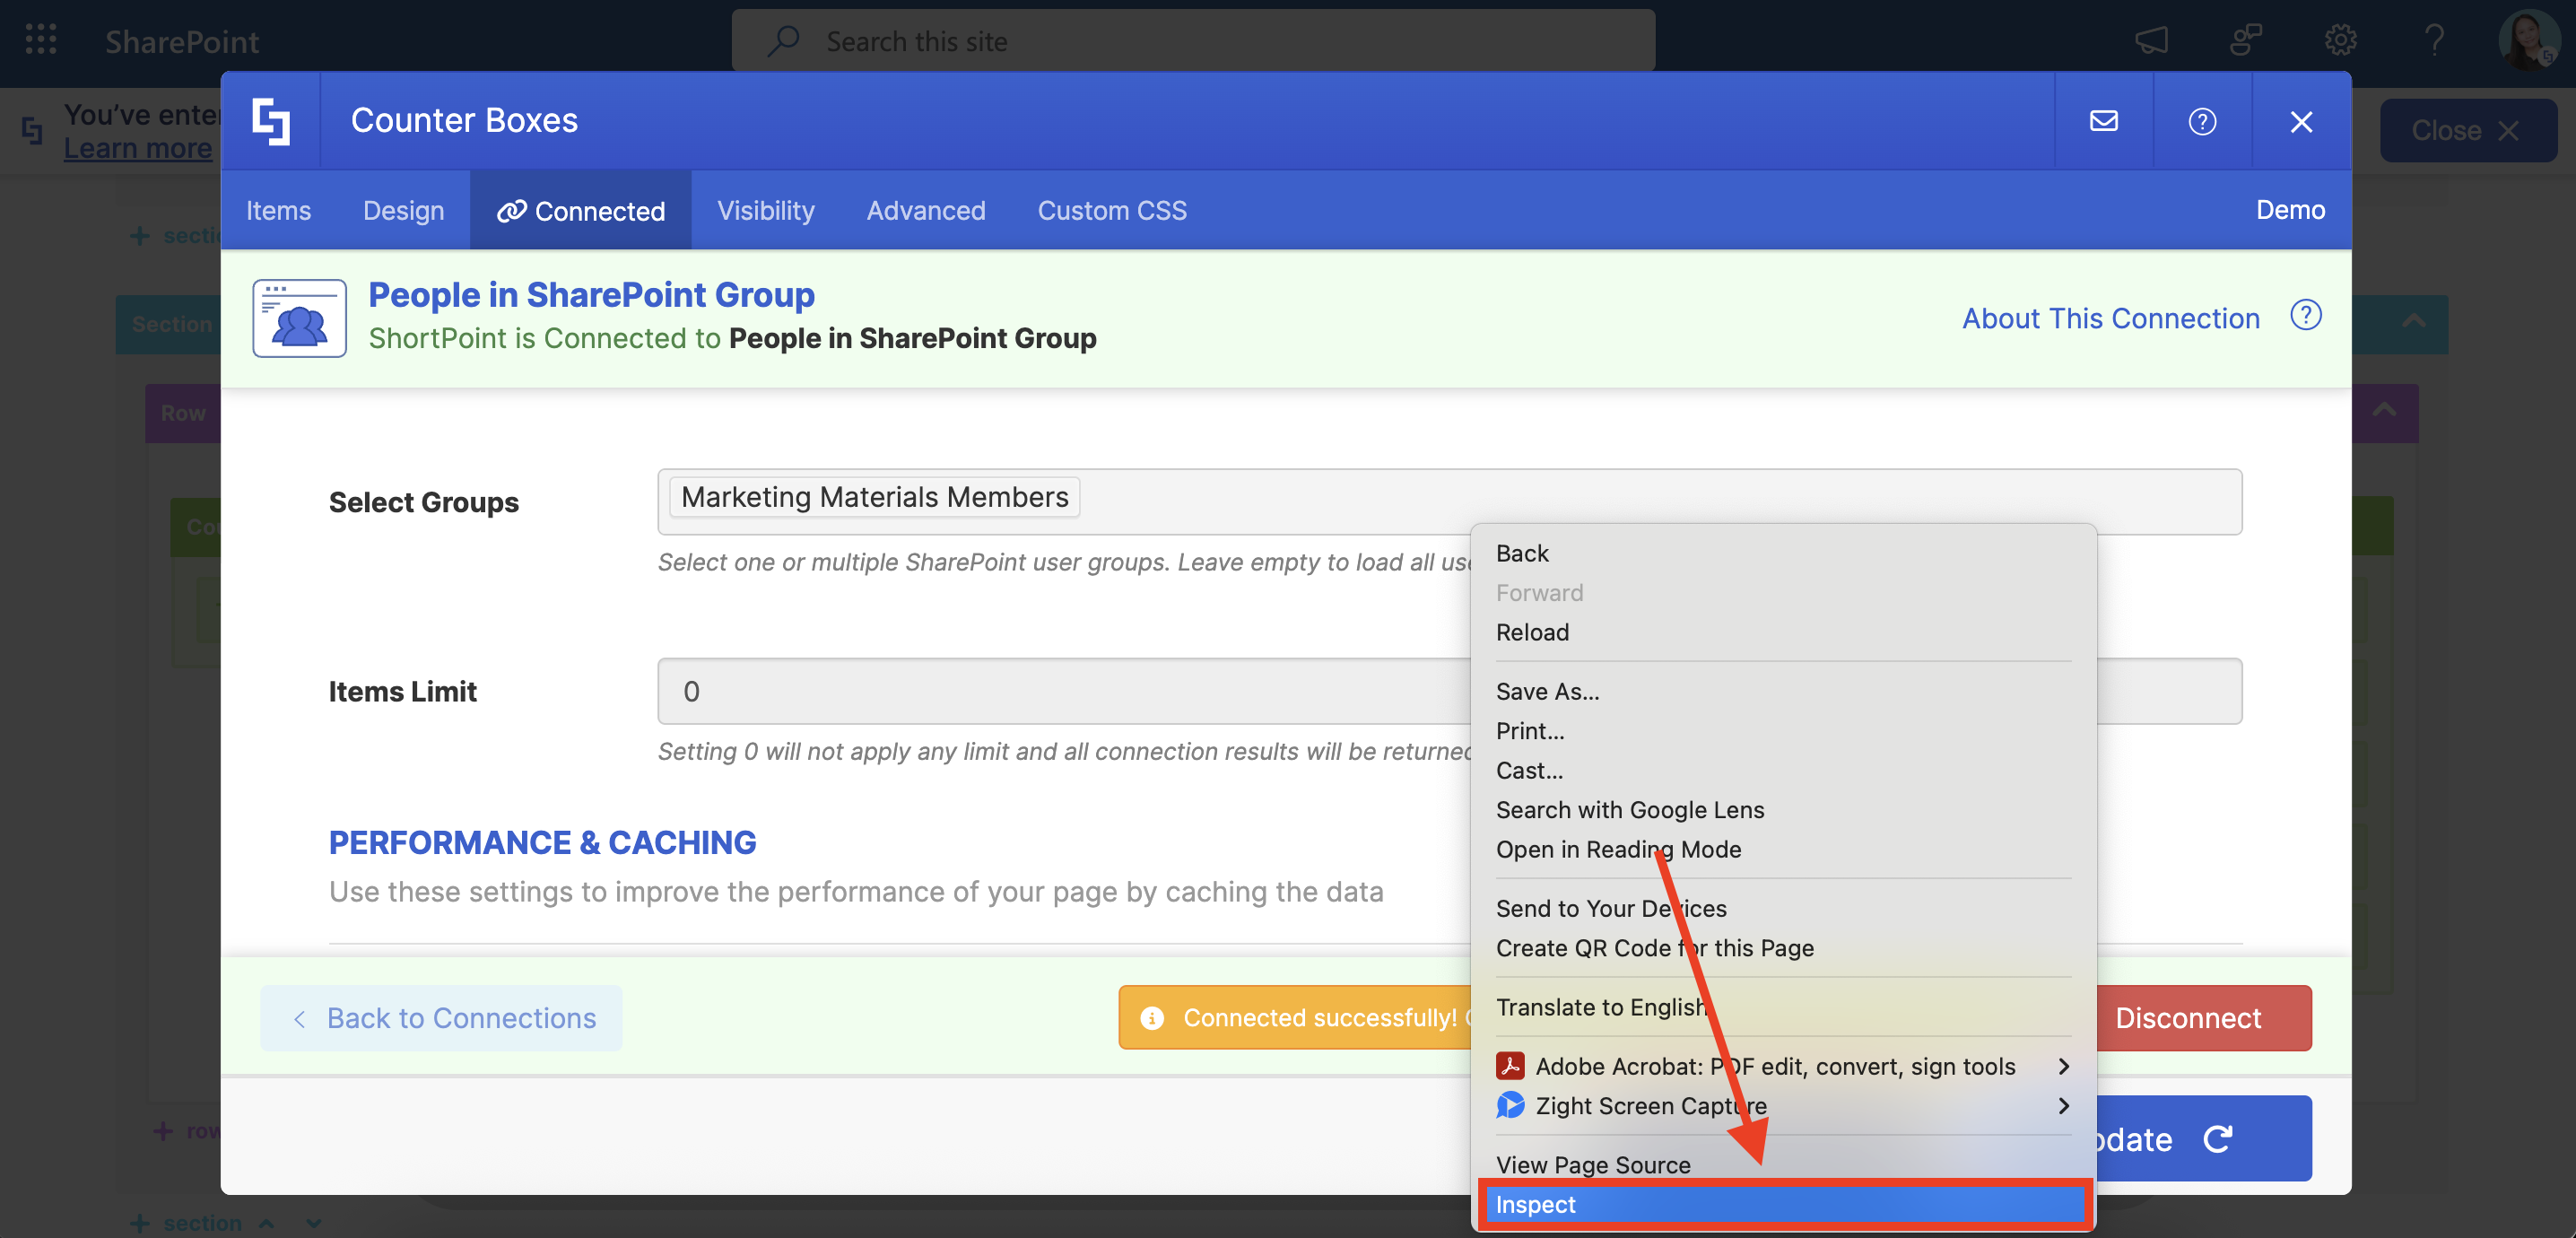
Task: Click the envelope contact icon
Action: (x=2103, y=121)
